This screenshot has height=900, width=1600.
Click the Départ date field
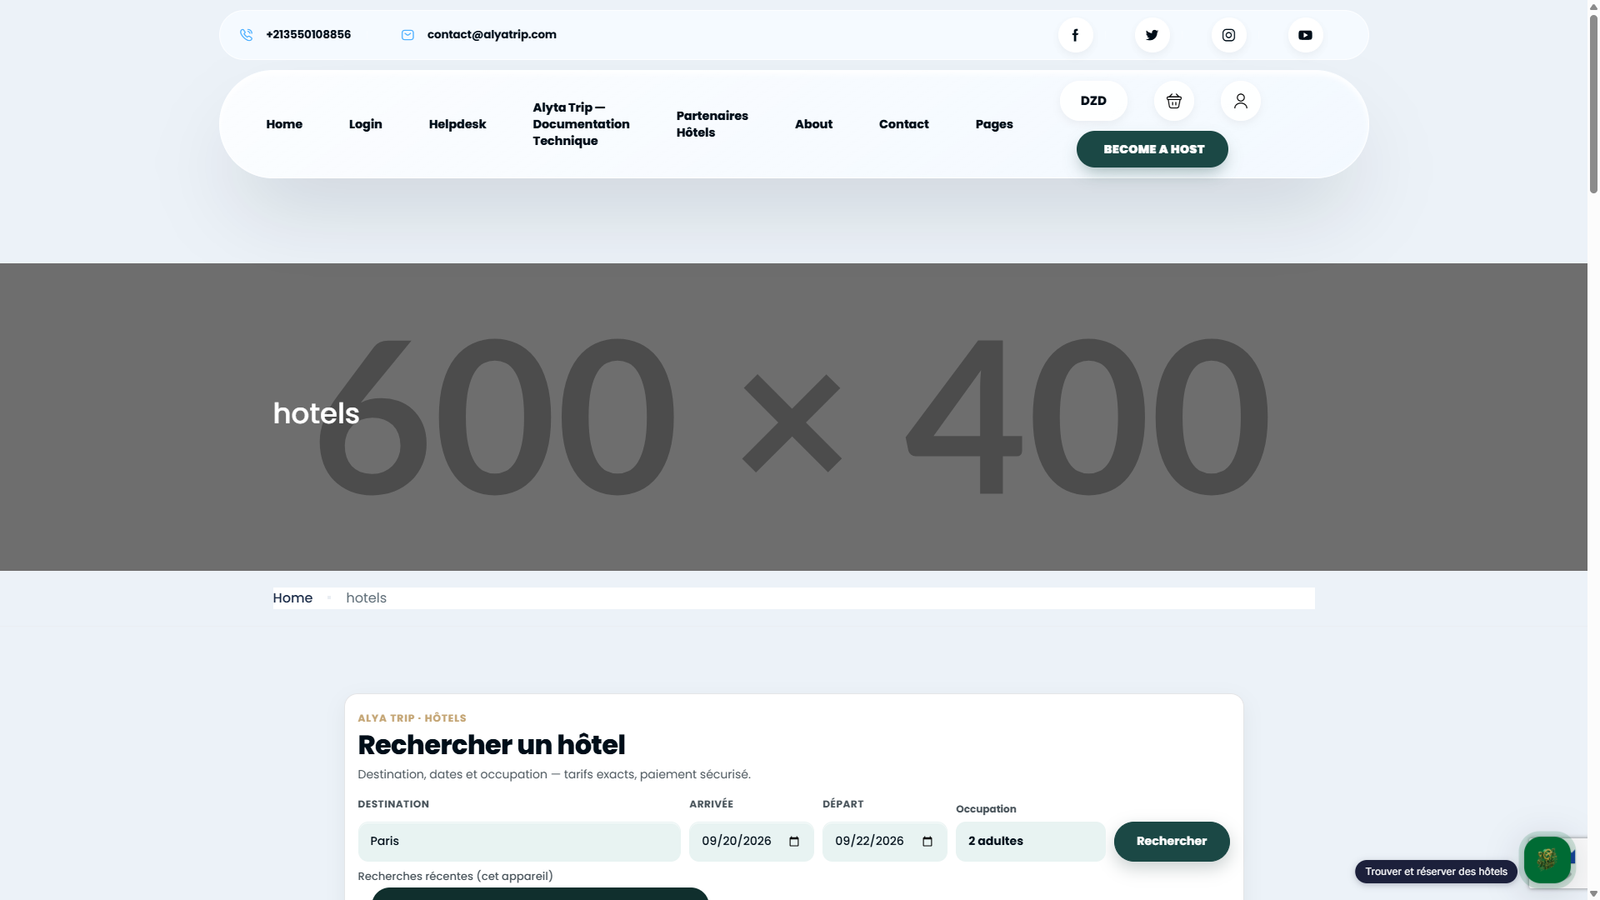coord(884,842)
